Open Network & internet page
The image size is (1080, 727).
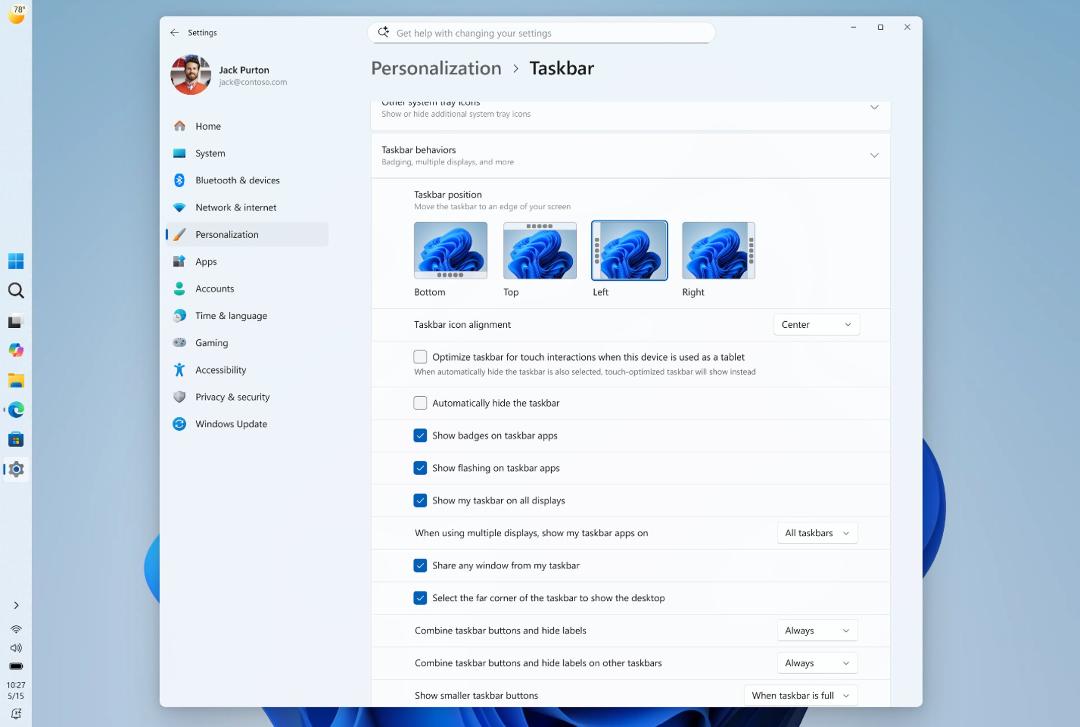[247, 207]
